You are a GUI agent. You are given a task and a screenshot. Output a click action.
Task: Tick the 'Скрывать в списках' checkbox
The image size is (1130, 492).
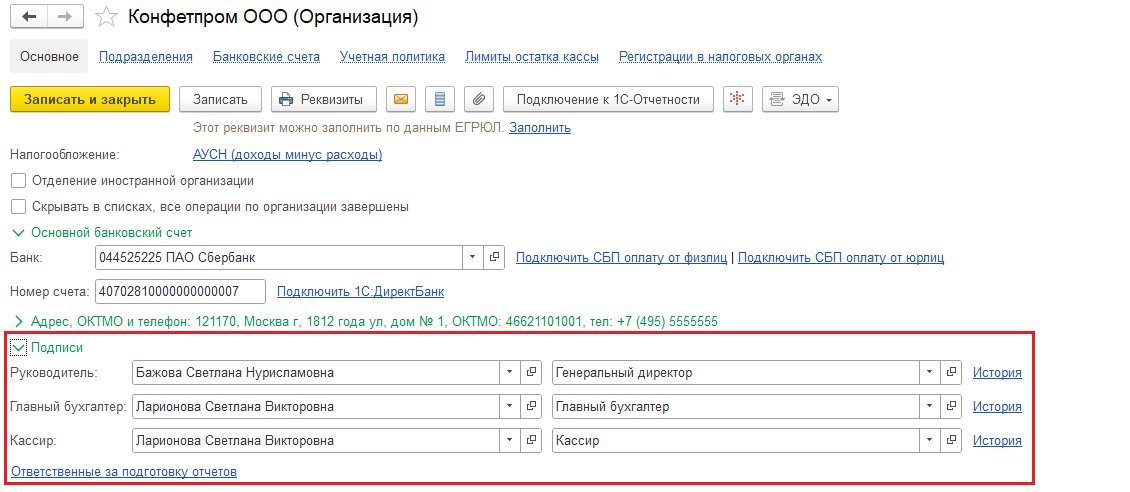18,207
